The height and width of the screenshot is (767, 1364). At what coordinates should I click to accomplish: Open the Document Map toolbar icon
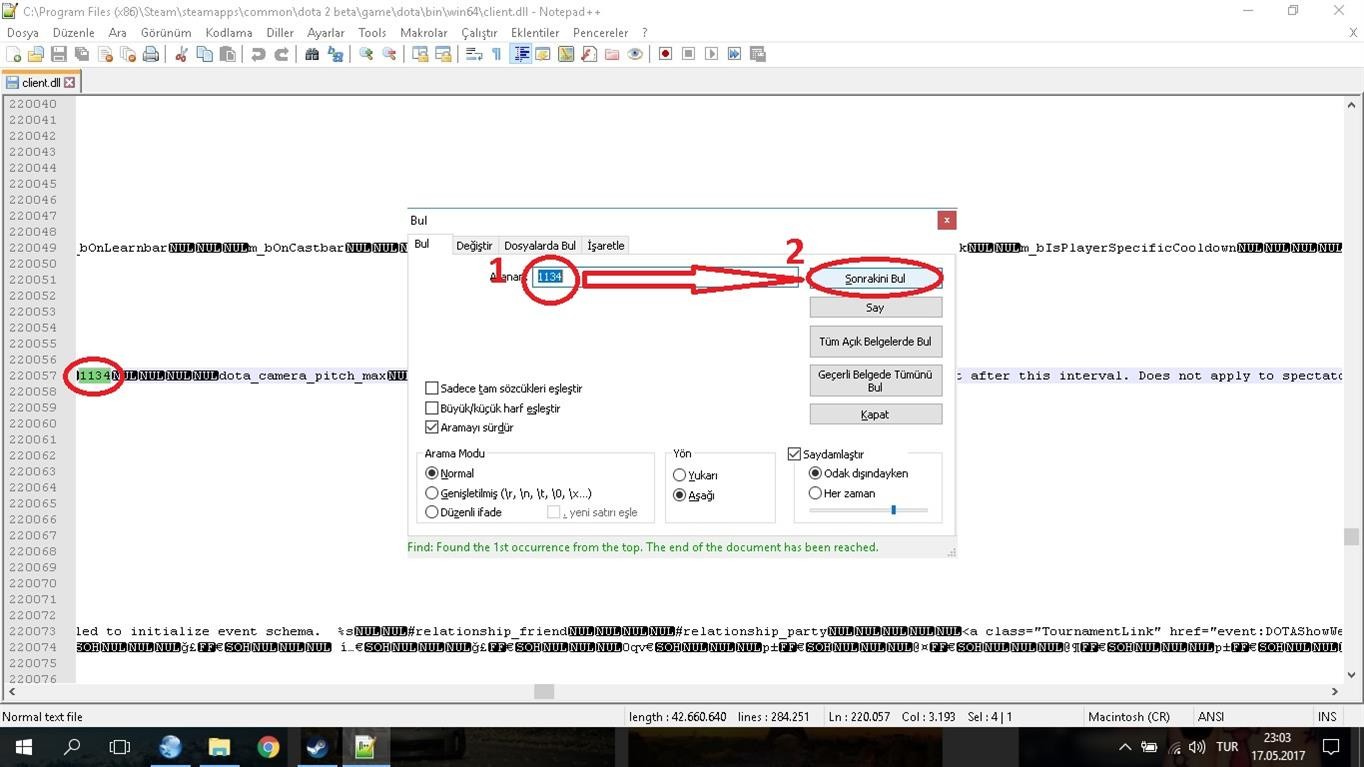pyautogui.click(x=566, y=54)
